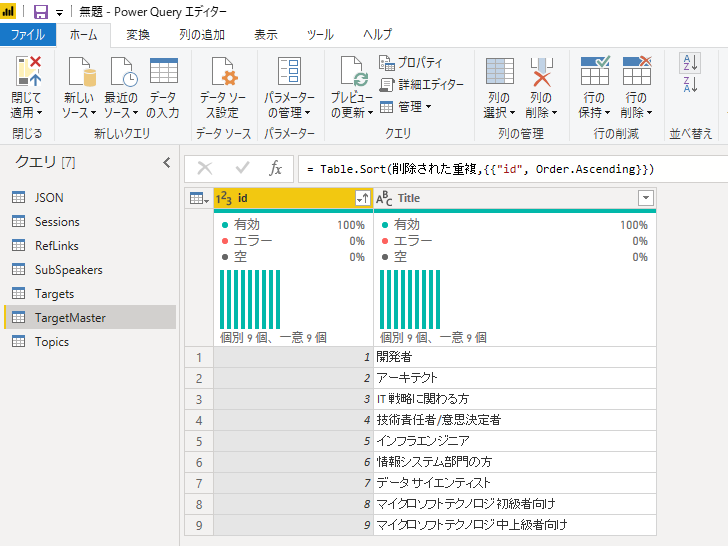The height and width of the screenshot is (546, 728).
Task: Select the SubSpeakers query
Action: pyautogui.click(x=90, y=270)
